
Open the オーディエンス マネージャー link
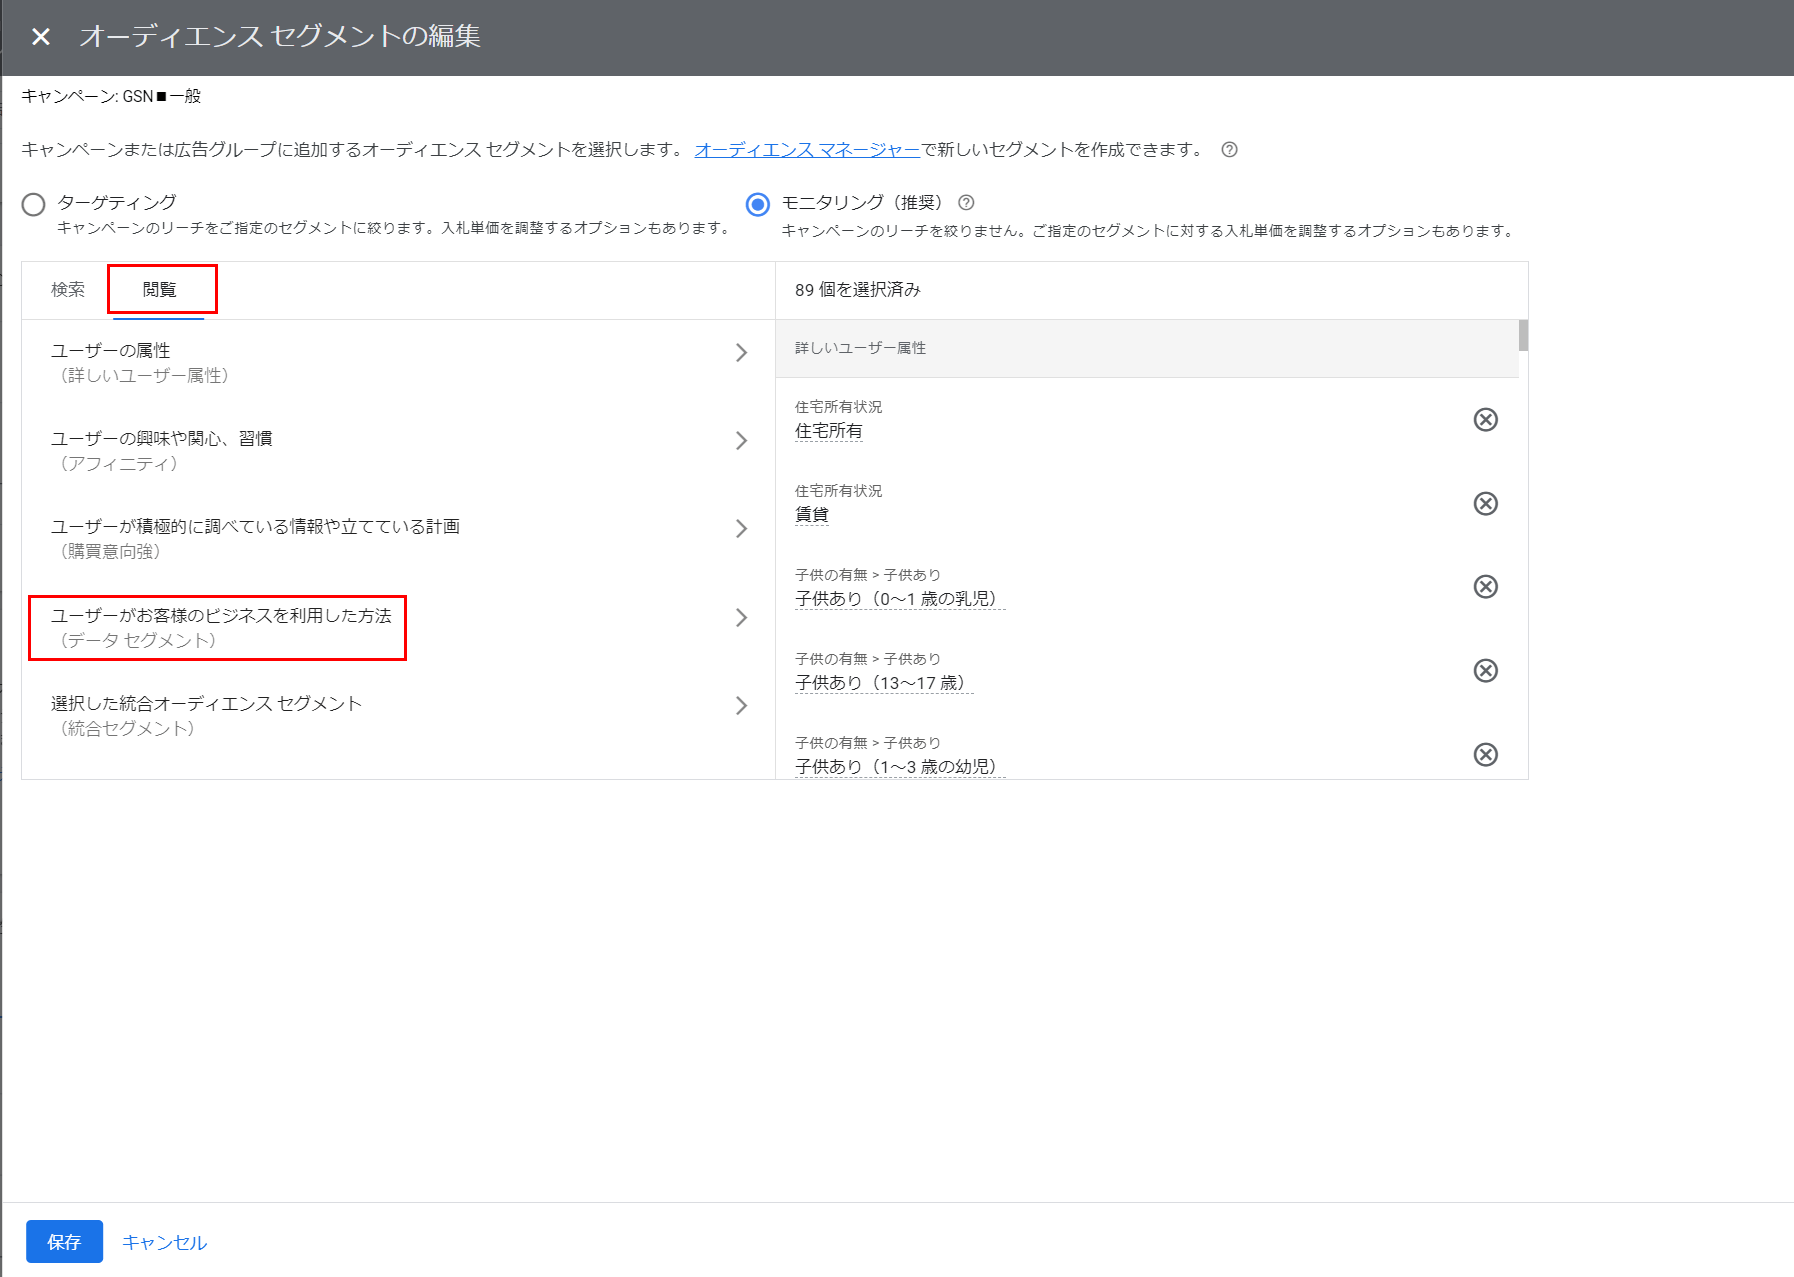(807, 150)
